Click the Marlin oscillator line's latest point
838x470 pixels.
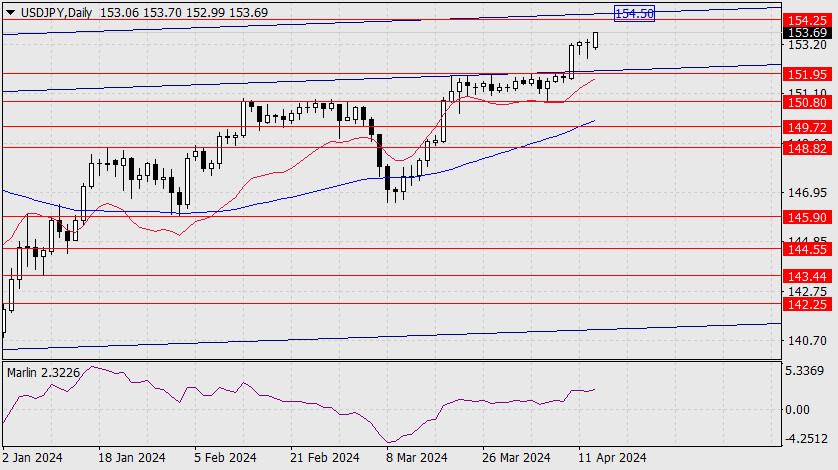pos(595,389)
